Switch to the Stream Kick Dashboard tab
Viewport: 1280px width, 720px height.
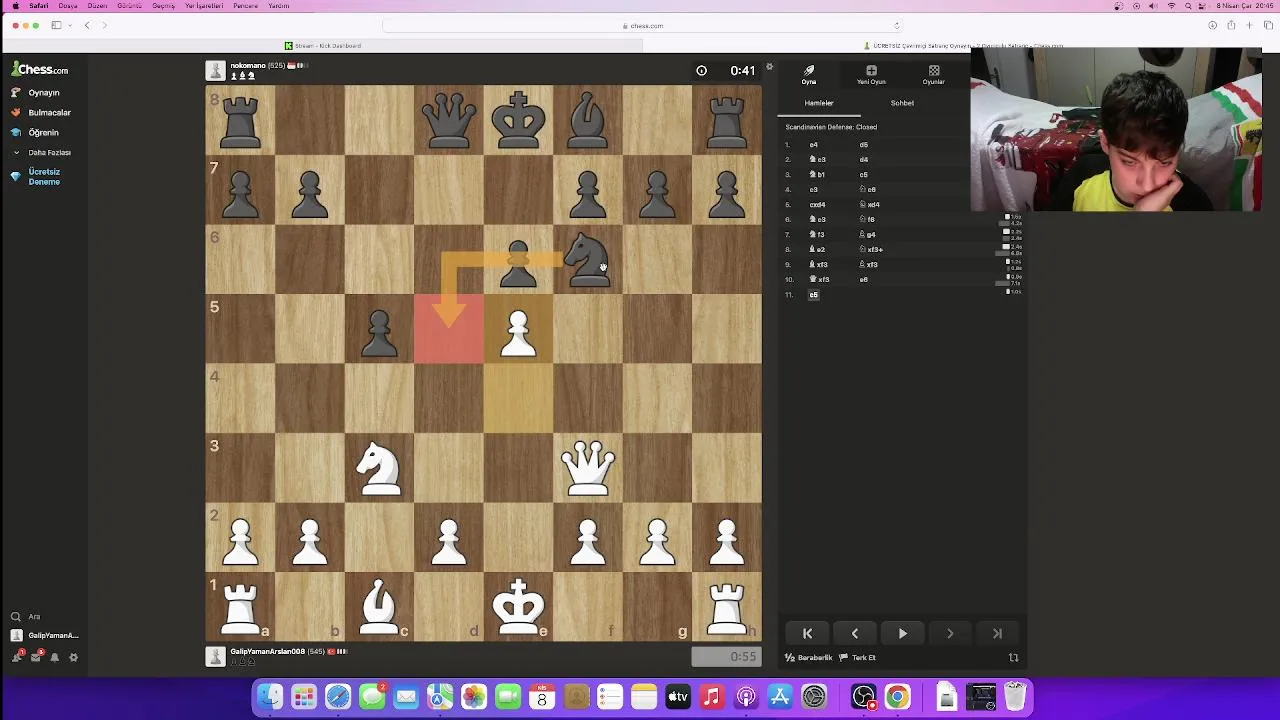323,46
